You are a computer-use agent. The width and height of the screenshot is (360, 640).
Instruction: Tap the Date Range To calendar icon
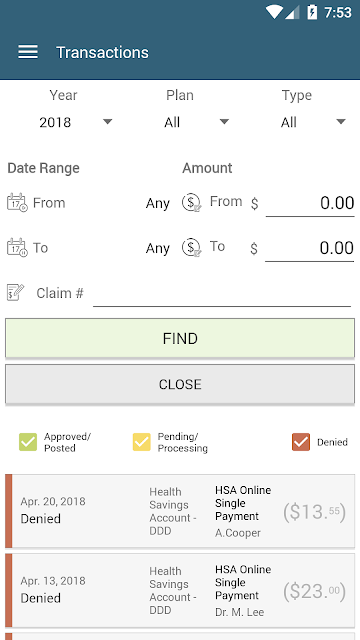click(x=17, y=248)
